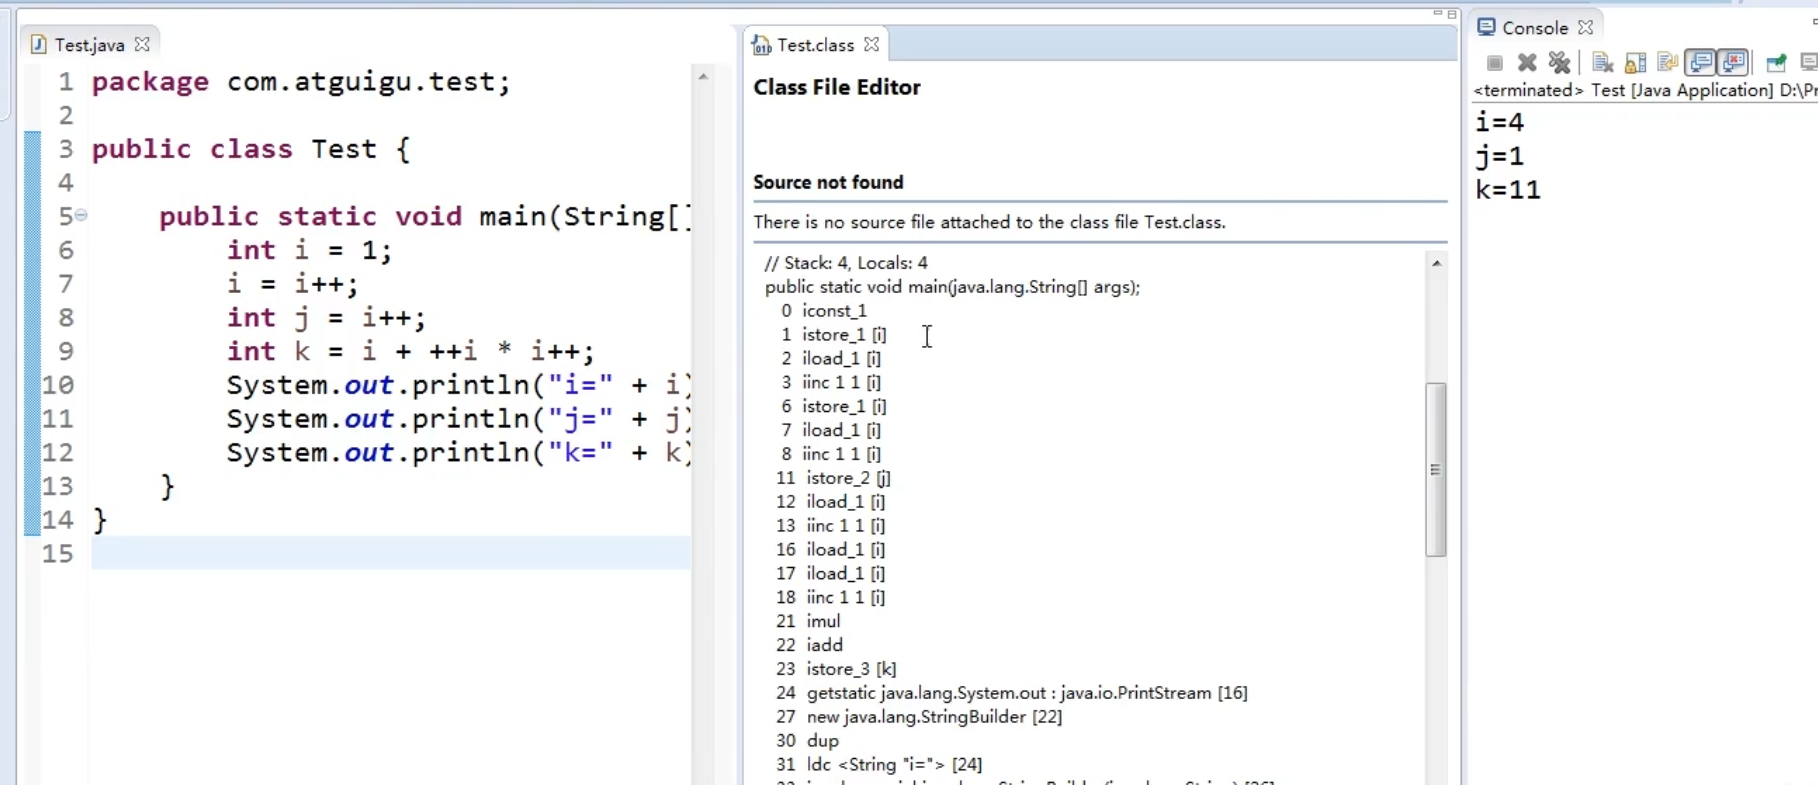1818x785 pixels.
Task: Maximize the editor area
Action: click(1452, 13)
